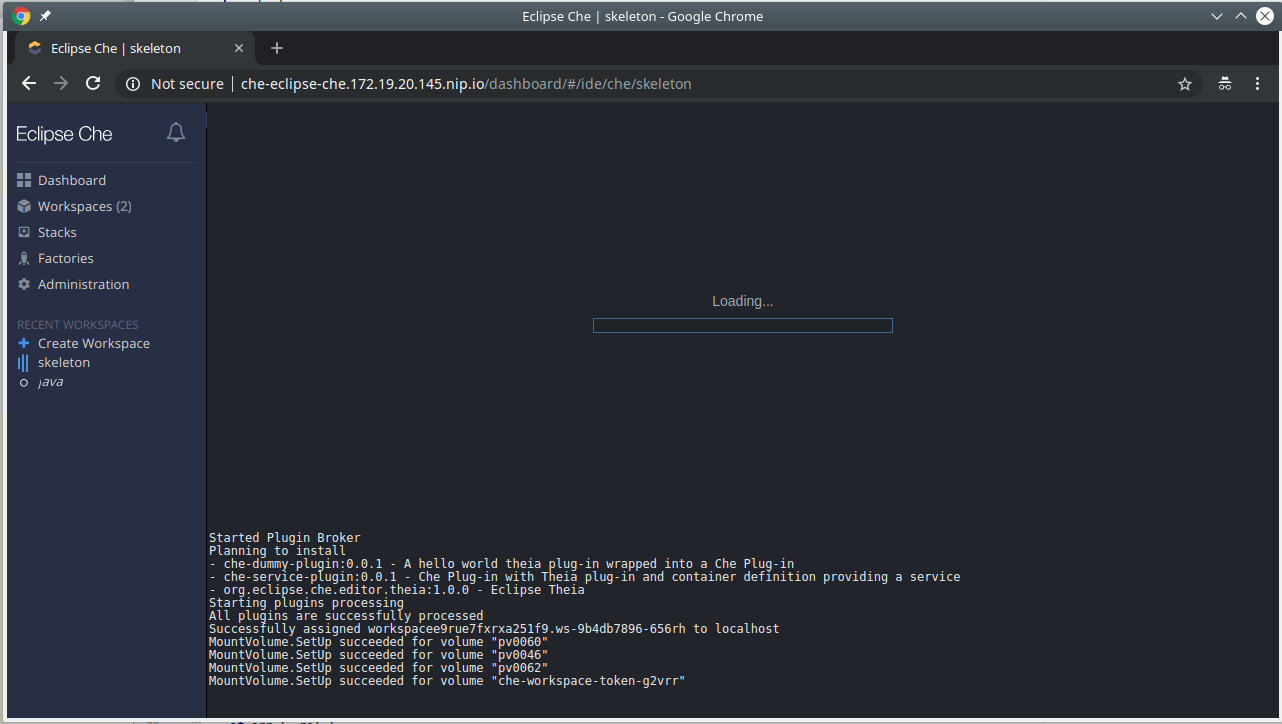Click the Loading... text
The width and height of the screenshot is (1282, 724).
743,301
